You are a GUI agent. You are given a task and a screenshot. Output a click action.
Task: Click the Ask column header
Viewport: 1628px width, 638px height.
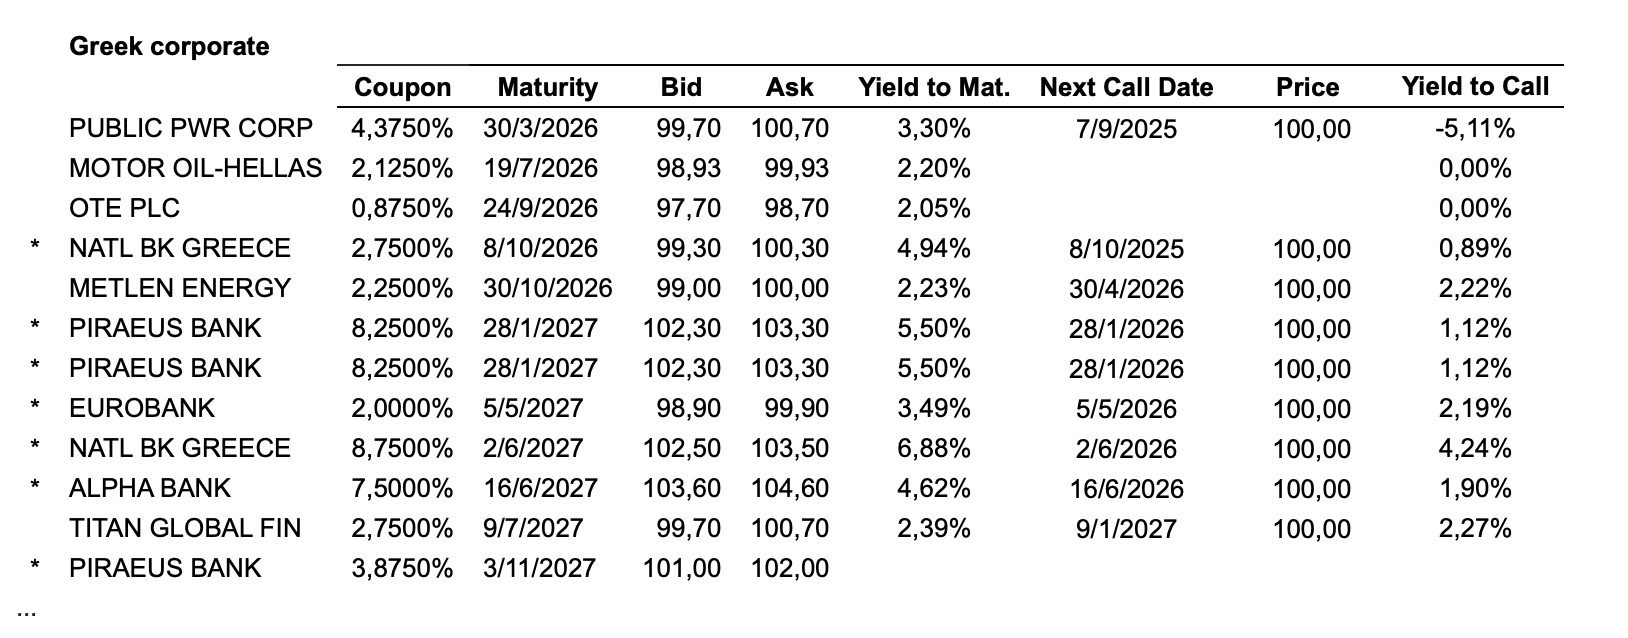[790, 88]
